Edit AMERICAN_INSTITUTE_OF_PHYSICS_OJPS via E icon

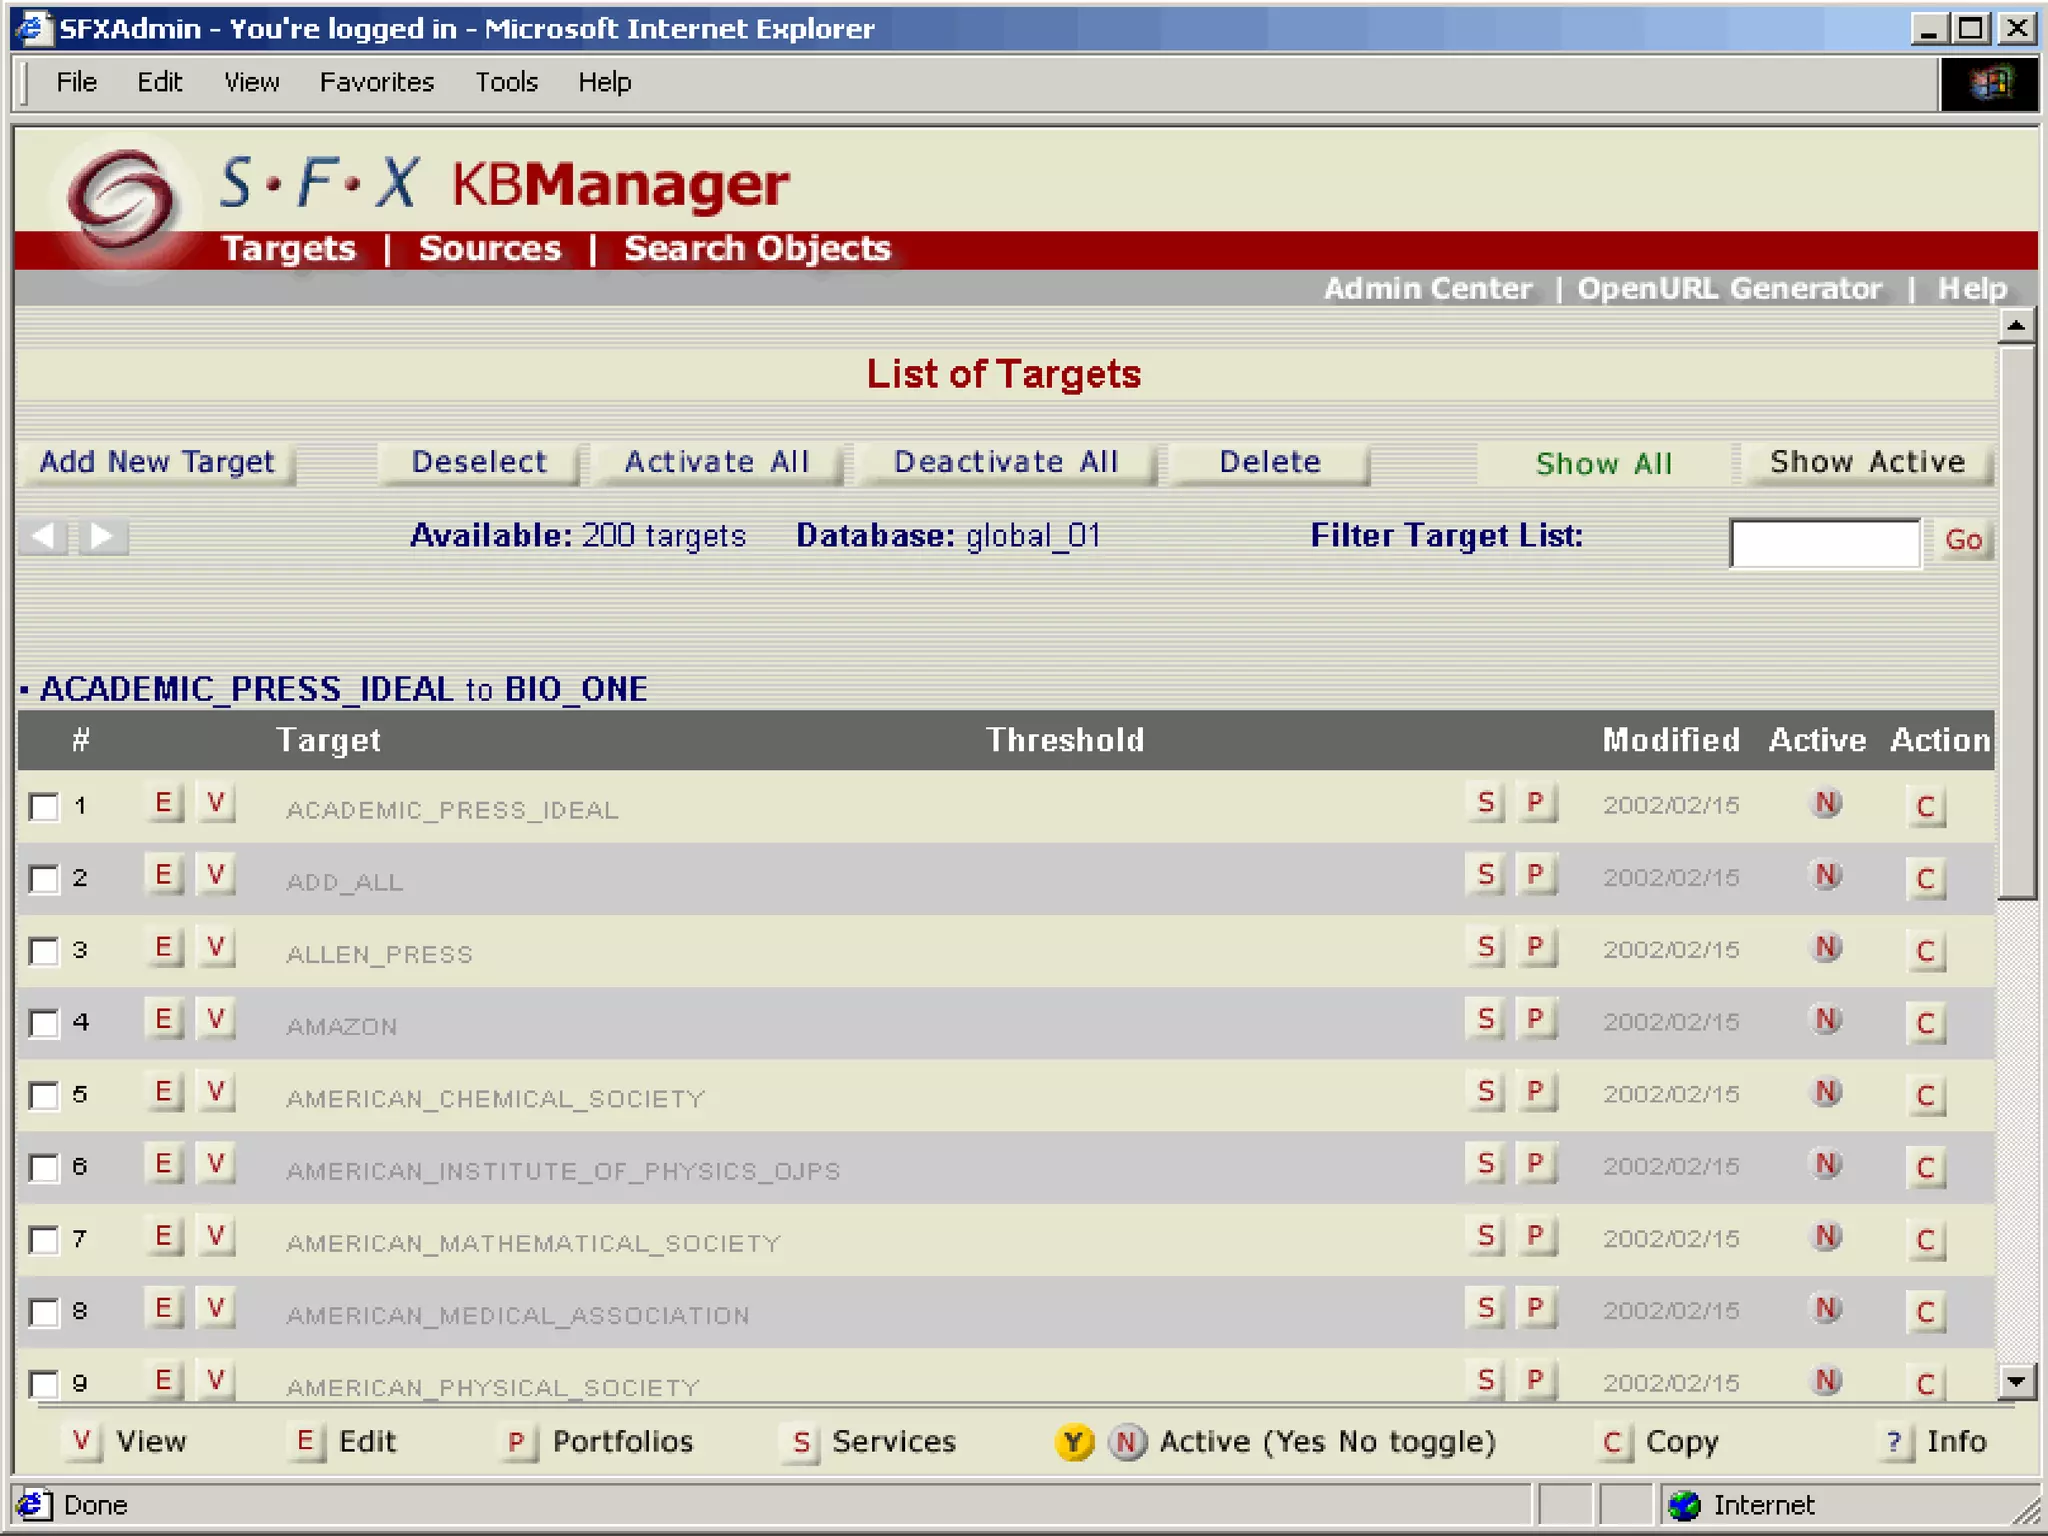click(164, 1165)
